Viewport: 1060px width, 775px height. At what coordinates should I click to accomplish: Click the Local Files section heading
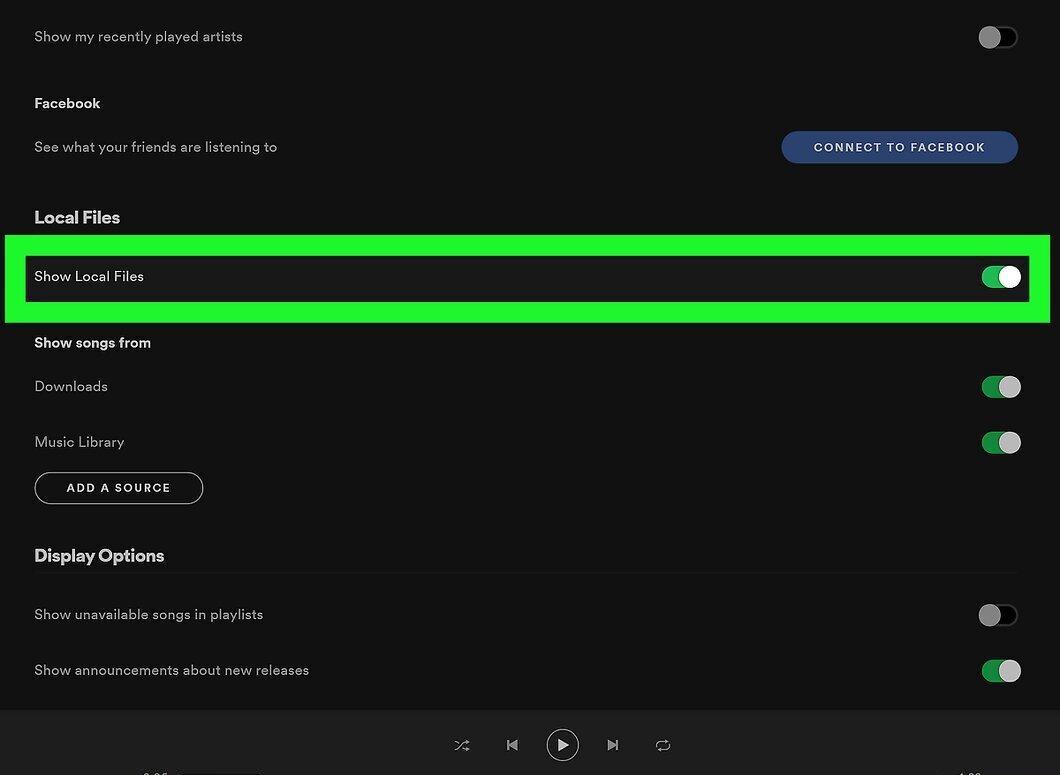[x=77, y=217]
